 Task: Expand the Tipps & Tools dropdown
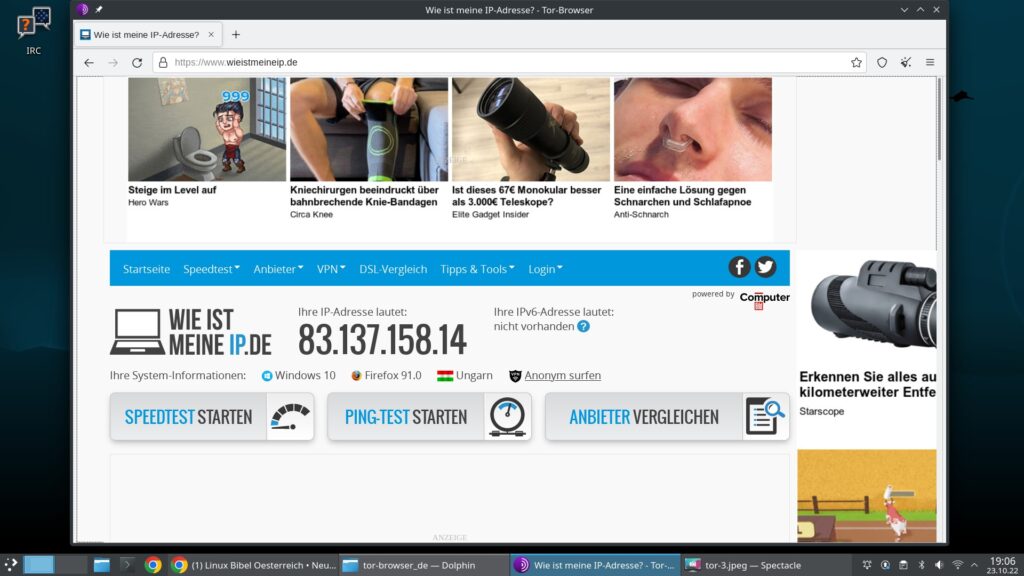click(x=477, y=269)
